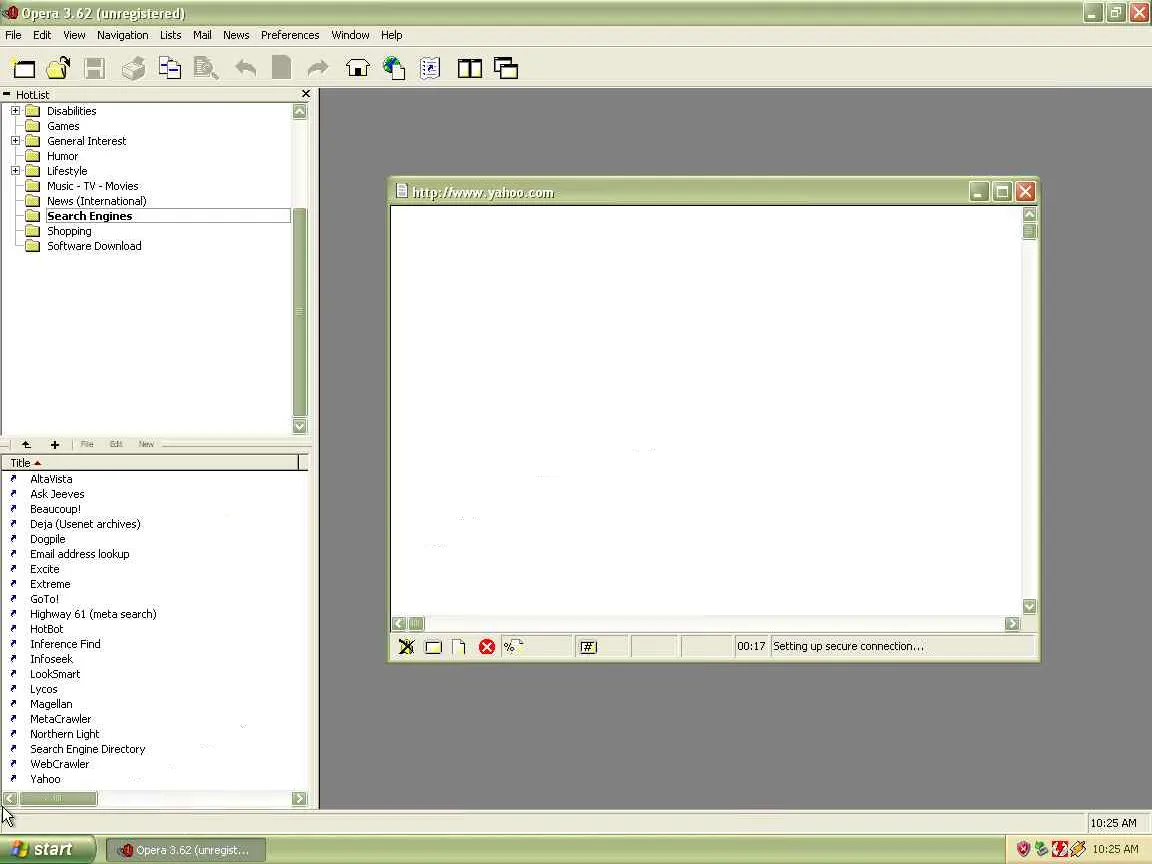Image resolution: width=1152 pixels, height=864 pixels.
Task: Open the Yahoo bookmark
Action: pos(46,779)
